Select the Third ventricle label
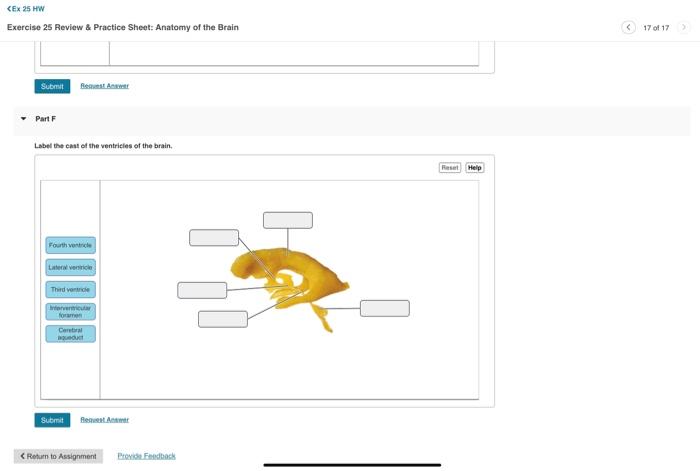Viewport: 700px width, 471px height. [71, 289]
